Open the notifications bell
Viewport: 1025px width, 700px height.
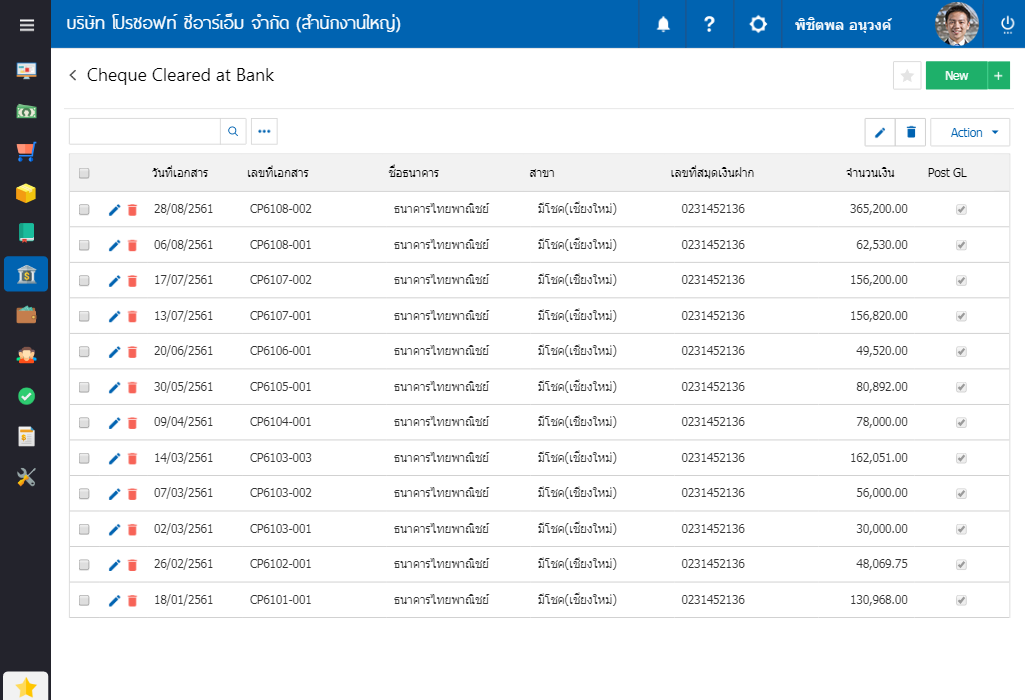tap(663, 24)
